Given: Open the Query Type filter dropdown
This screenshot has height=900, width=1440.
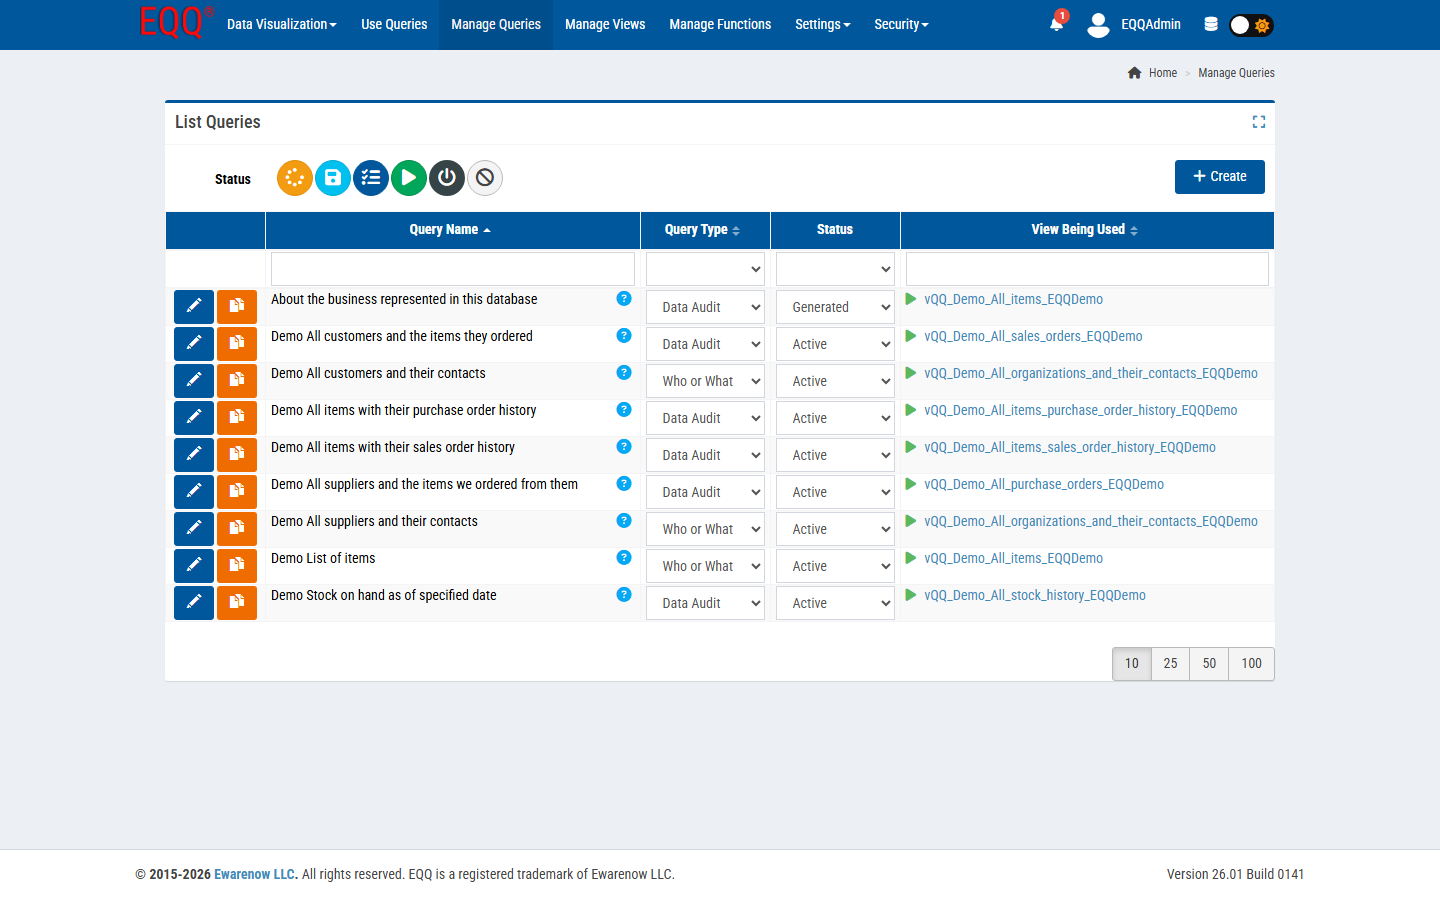Looking at the screenshot, I should pos(705,268).
